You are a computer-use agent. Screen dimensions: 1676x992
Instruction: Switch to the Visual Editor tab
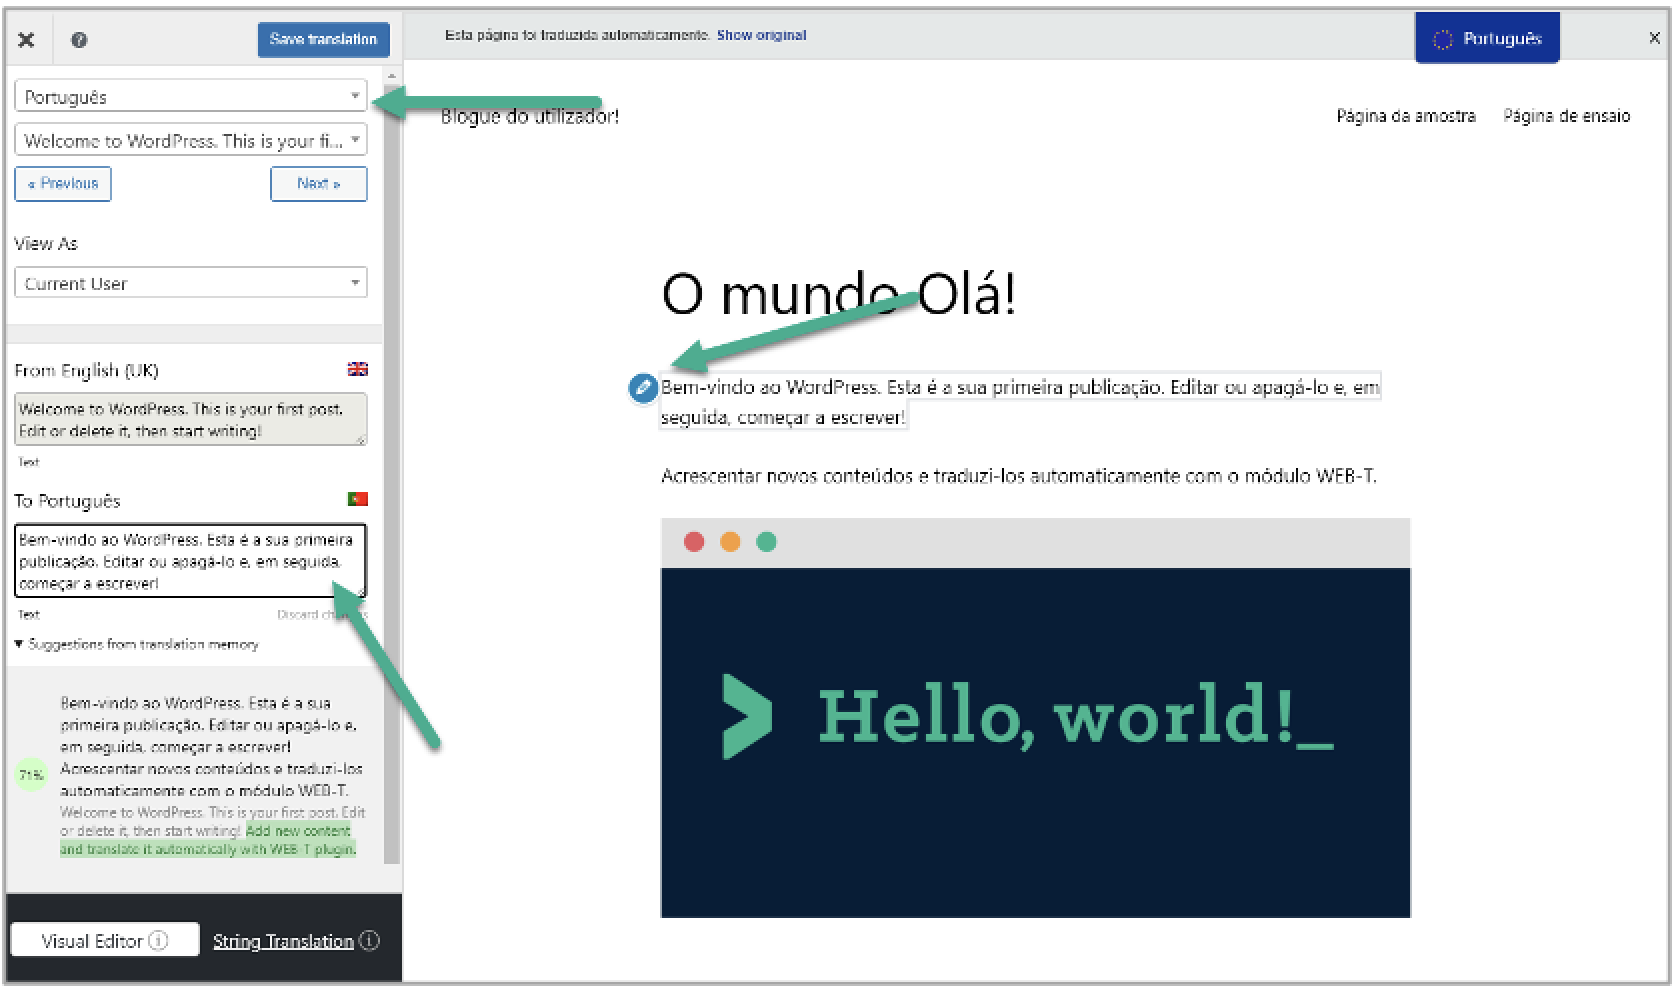point(105,941)
